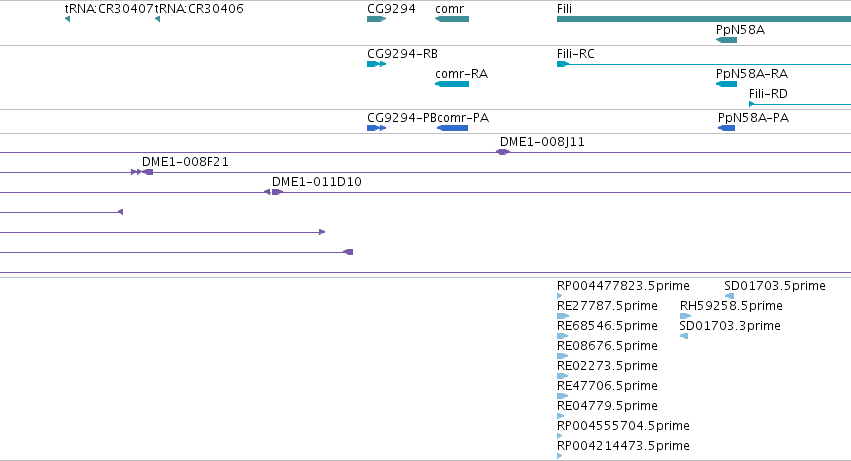
Task: Click the PpN58A-PA label
Action: coord(753,118)
